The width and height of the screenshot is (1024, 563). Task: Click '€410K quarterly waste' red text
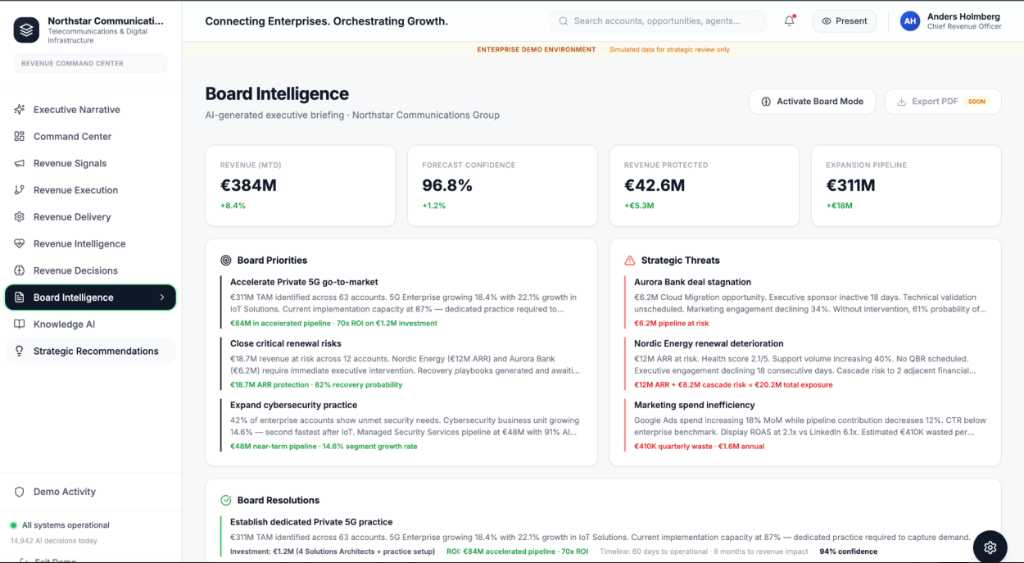point(671,447)
